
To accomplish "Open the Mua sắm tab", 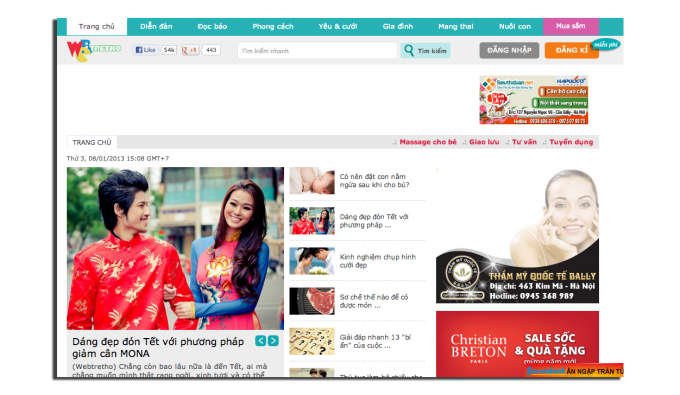I will point(571,26).
